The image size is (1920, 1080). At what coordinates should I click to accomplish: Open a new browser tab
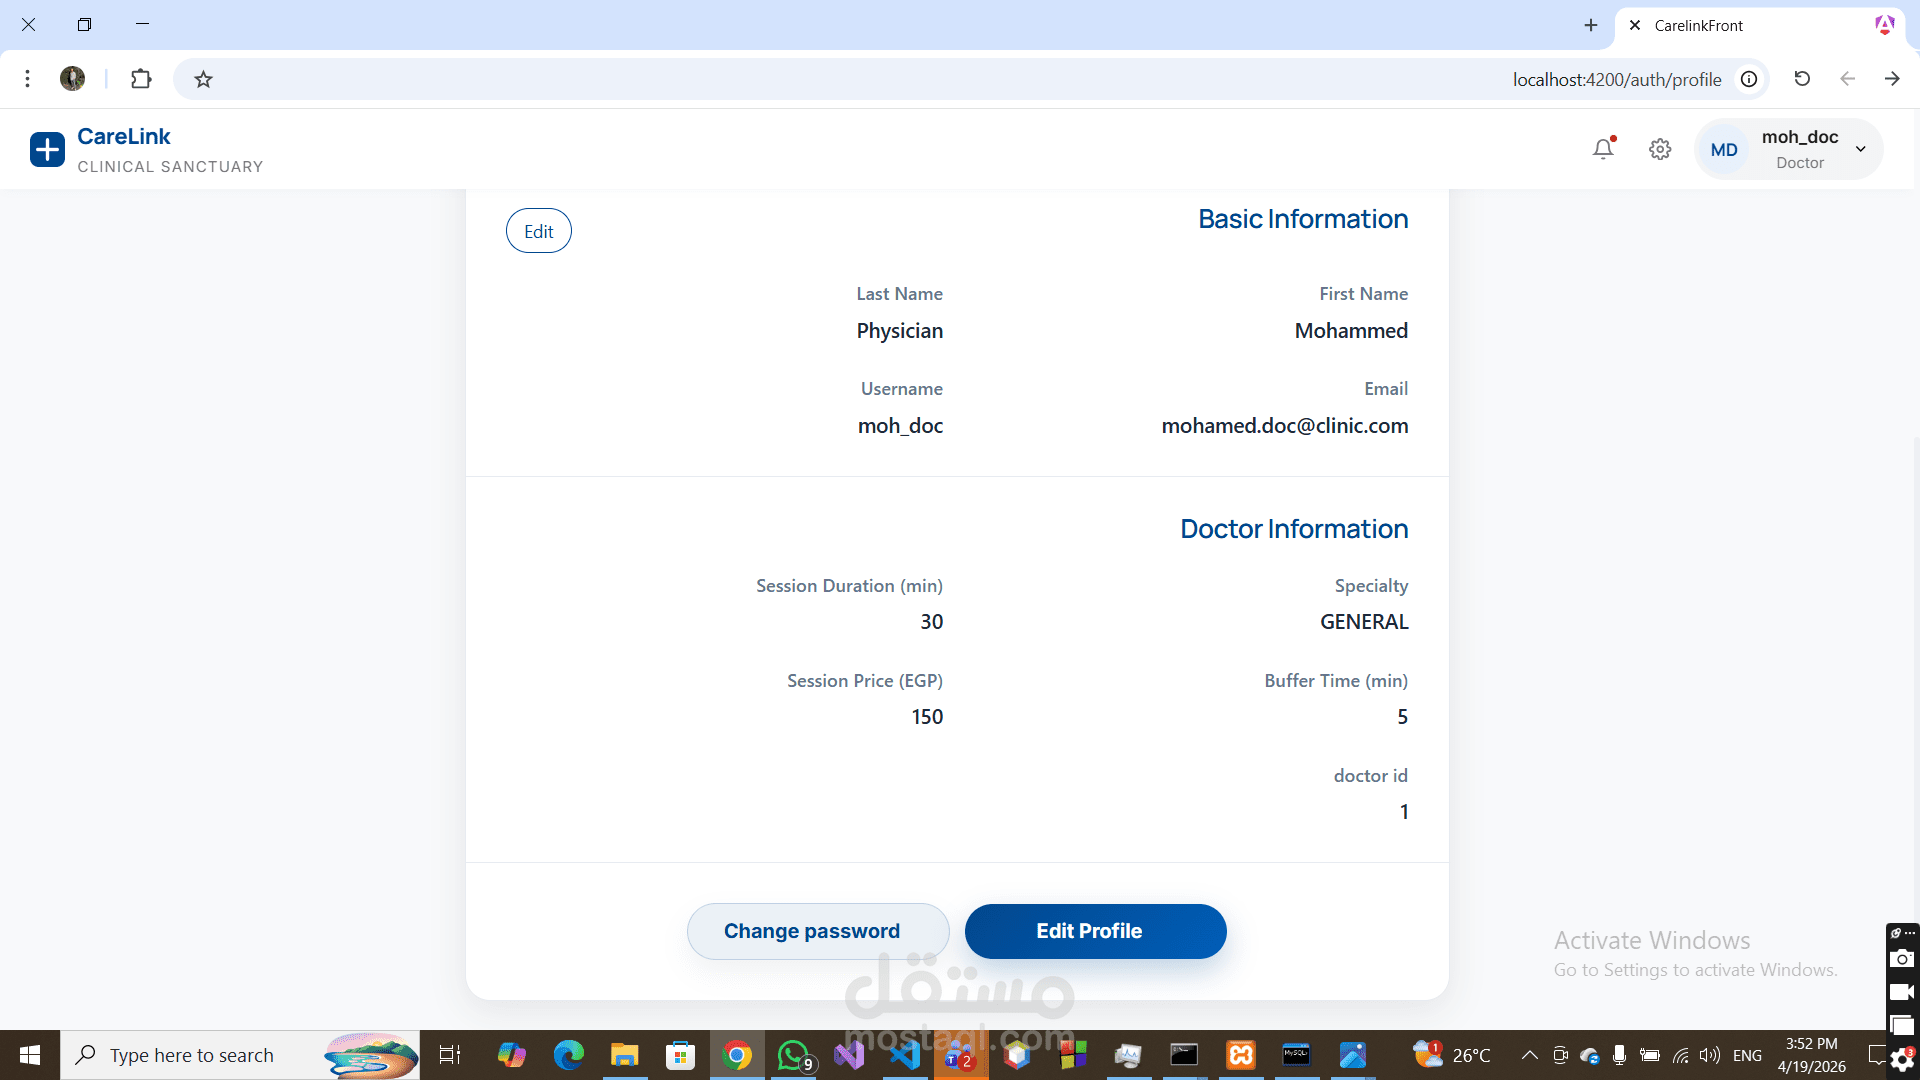coord(1591,26)
